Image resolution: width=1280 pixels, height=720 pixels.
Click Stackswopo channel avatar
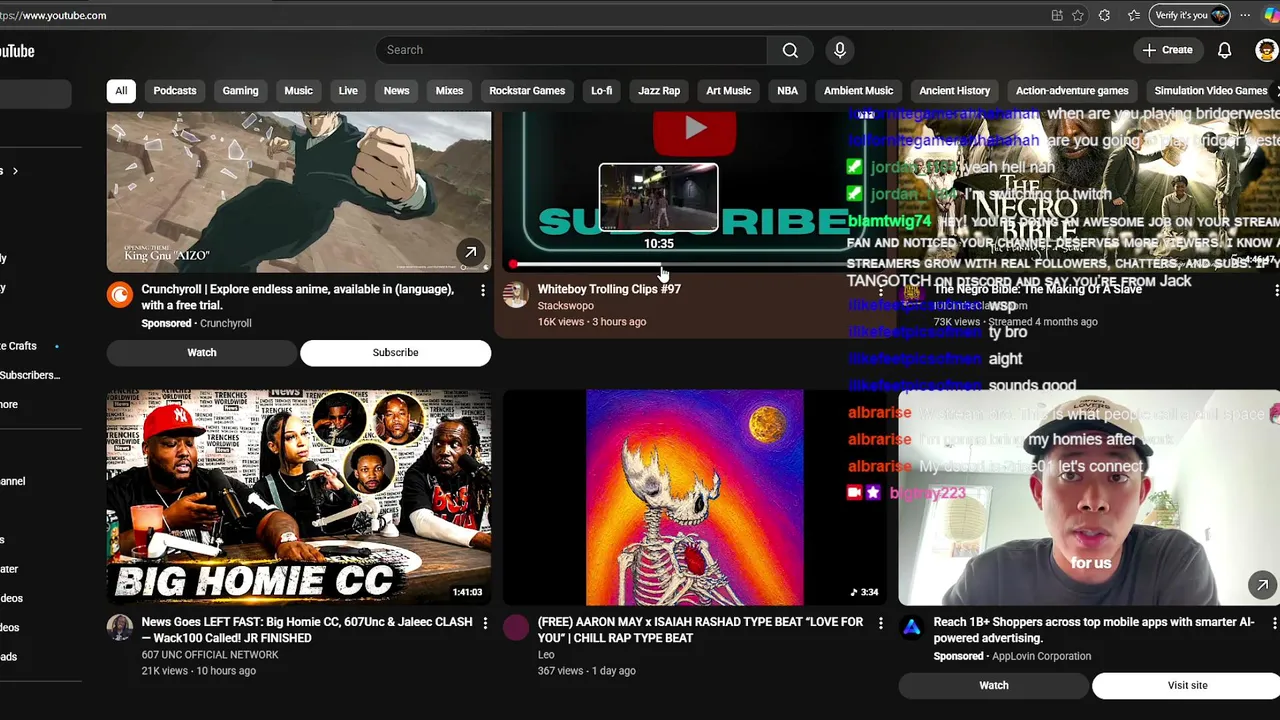pyautogui.click(x=516, y=294)
